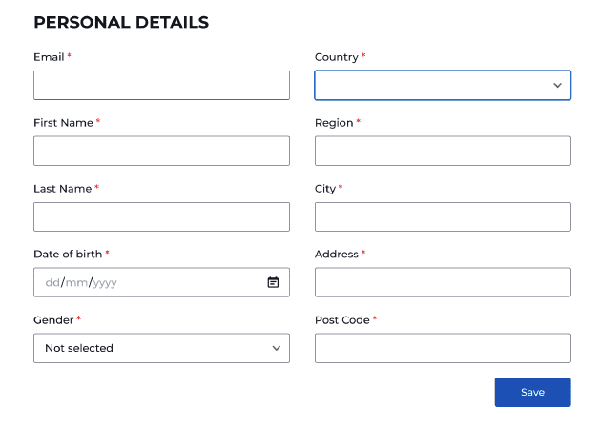600x429 pixels.
Task: Select the yyyy year segment of date
Action: pos(105,282)
